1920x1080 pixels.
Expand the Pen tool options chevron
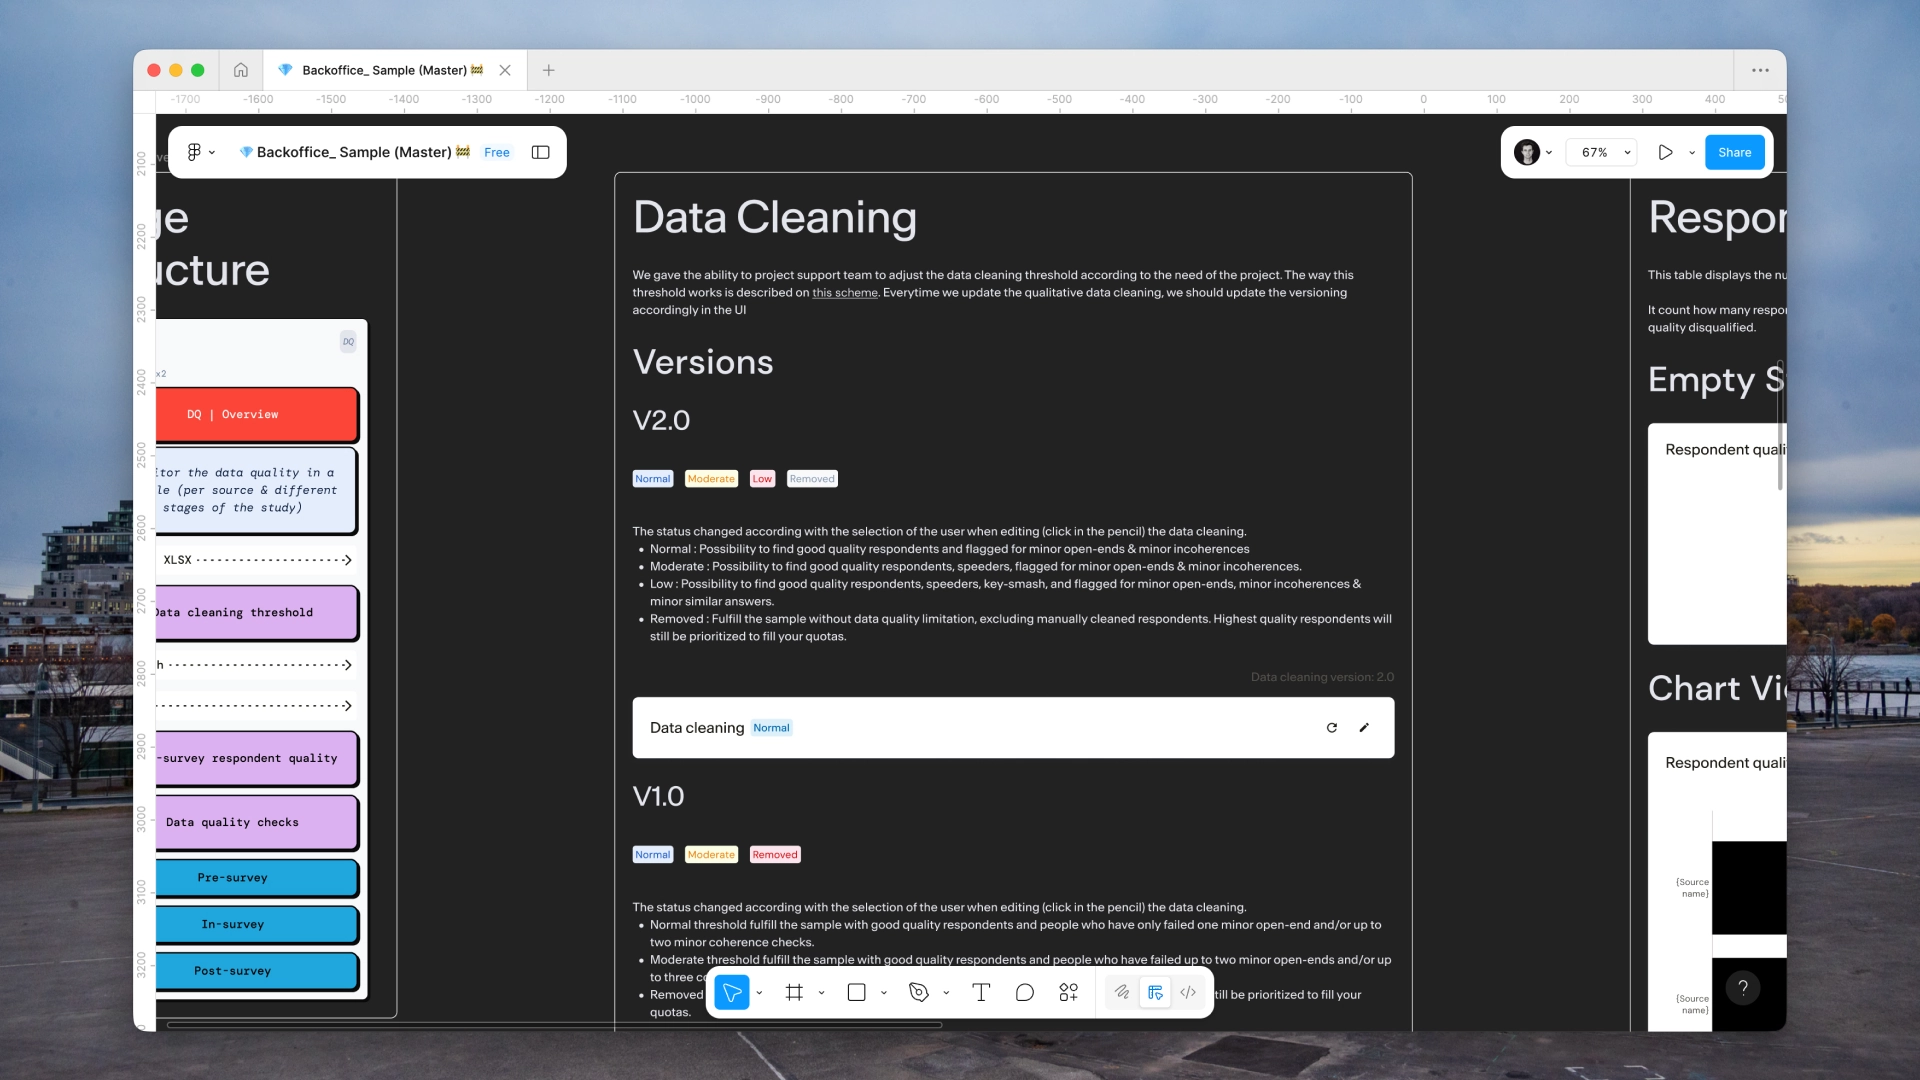pyautogui.click(x=945, y=992)
